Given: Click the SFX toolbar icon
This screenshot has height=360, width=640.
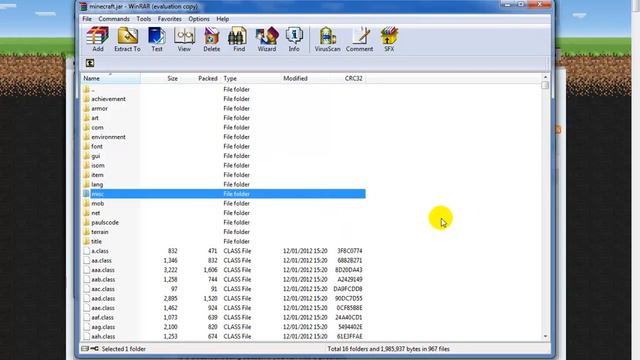Looking at the screenshot, I should pos(389,39).
